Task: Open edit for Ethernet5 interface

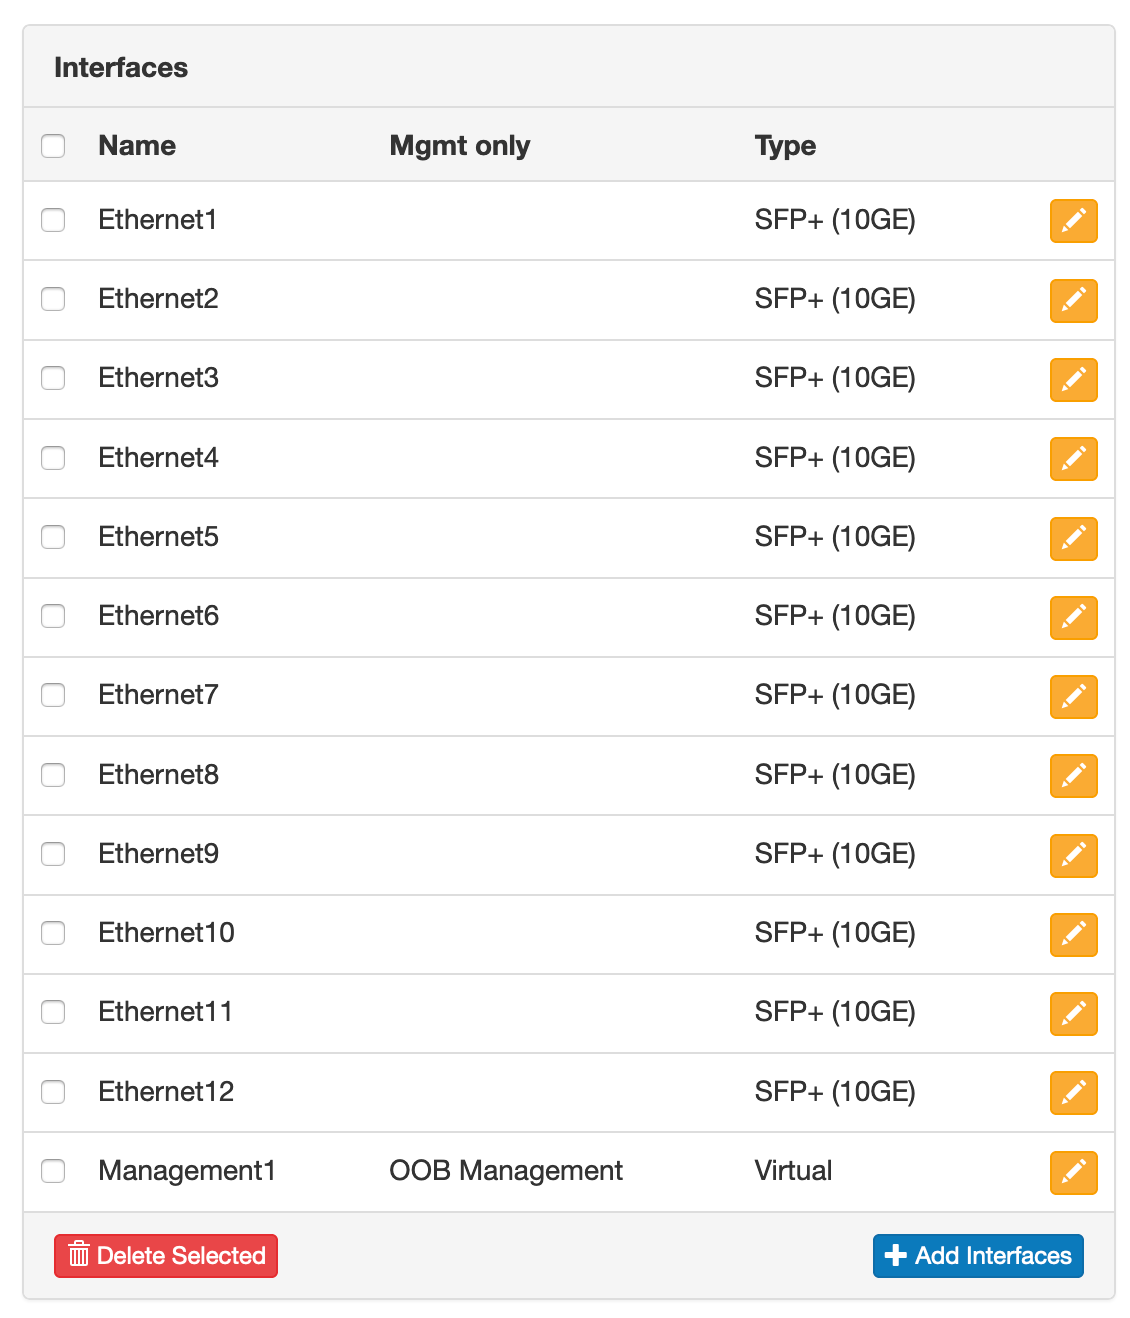Action: pos(1073,538)
